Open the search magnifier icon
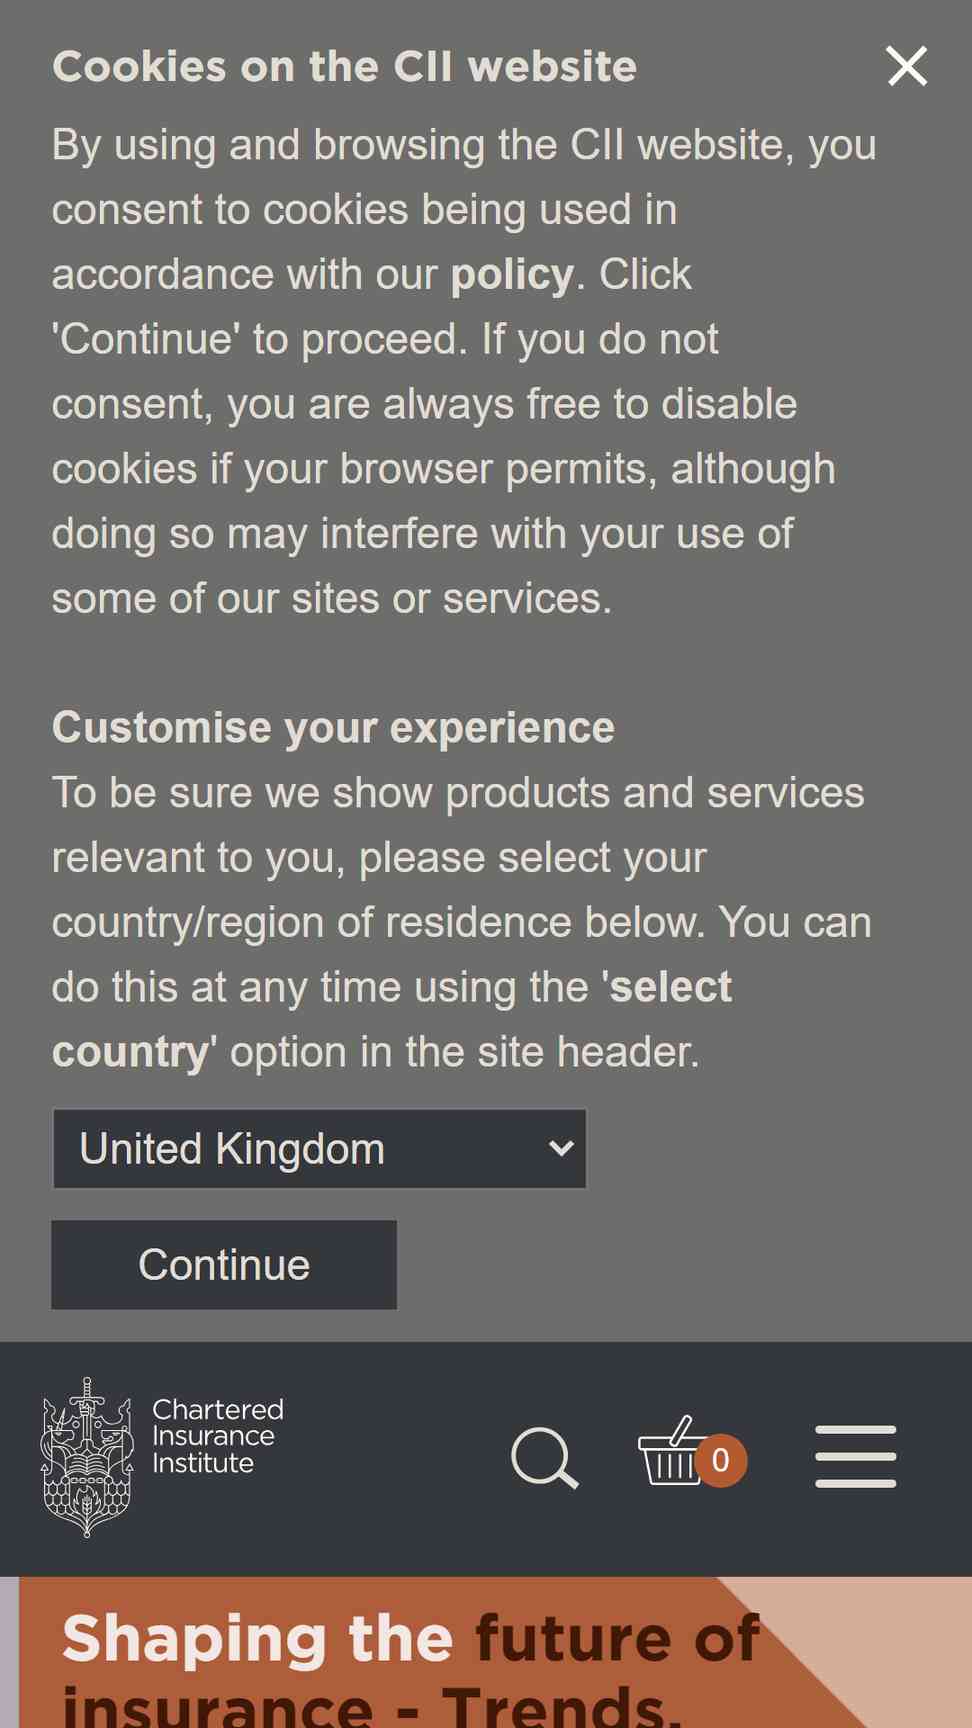This screenshot has height=1728, width=972. pos(545,1458)
